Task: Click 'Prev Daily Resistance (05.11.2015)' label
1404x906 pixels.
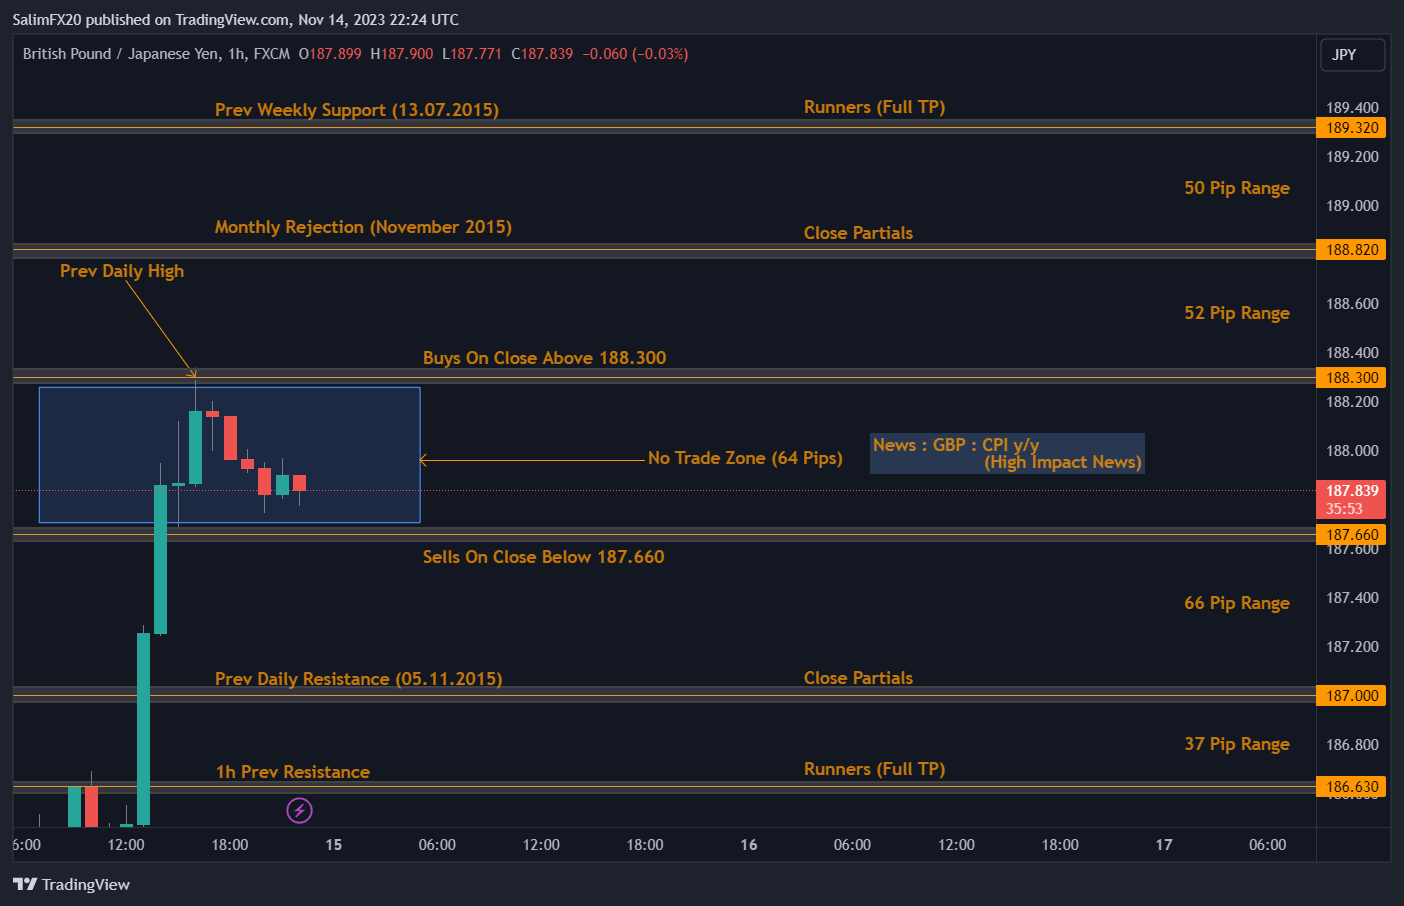Action: (x=358, y=679)
